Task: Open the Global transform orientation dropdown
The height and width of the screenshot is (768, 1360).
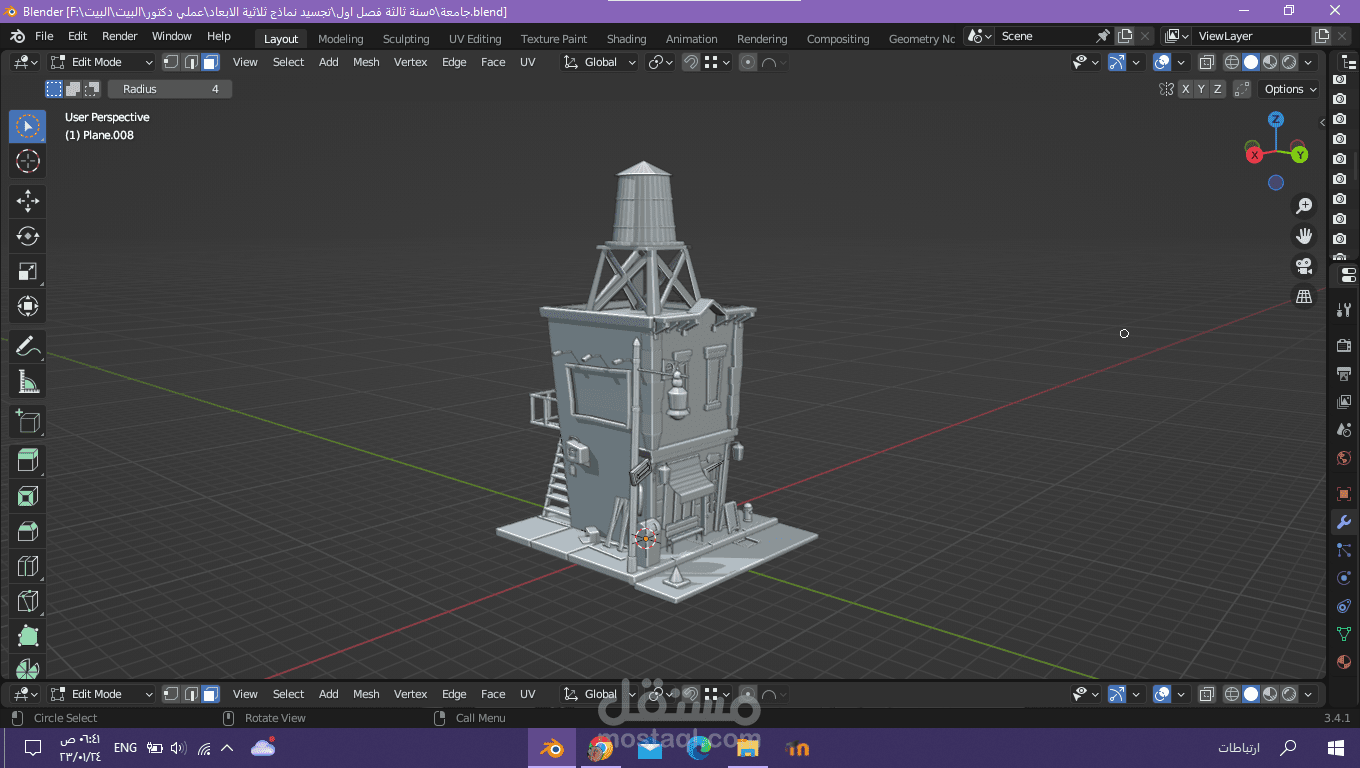Action: 600,62
